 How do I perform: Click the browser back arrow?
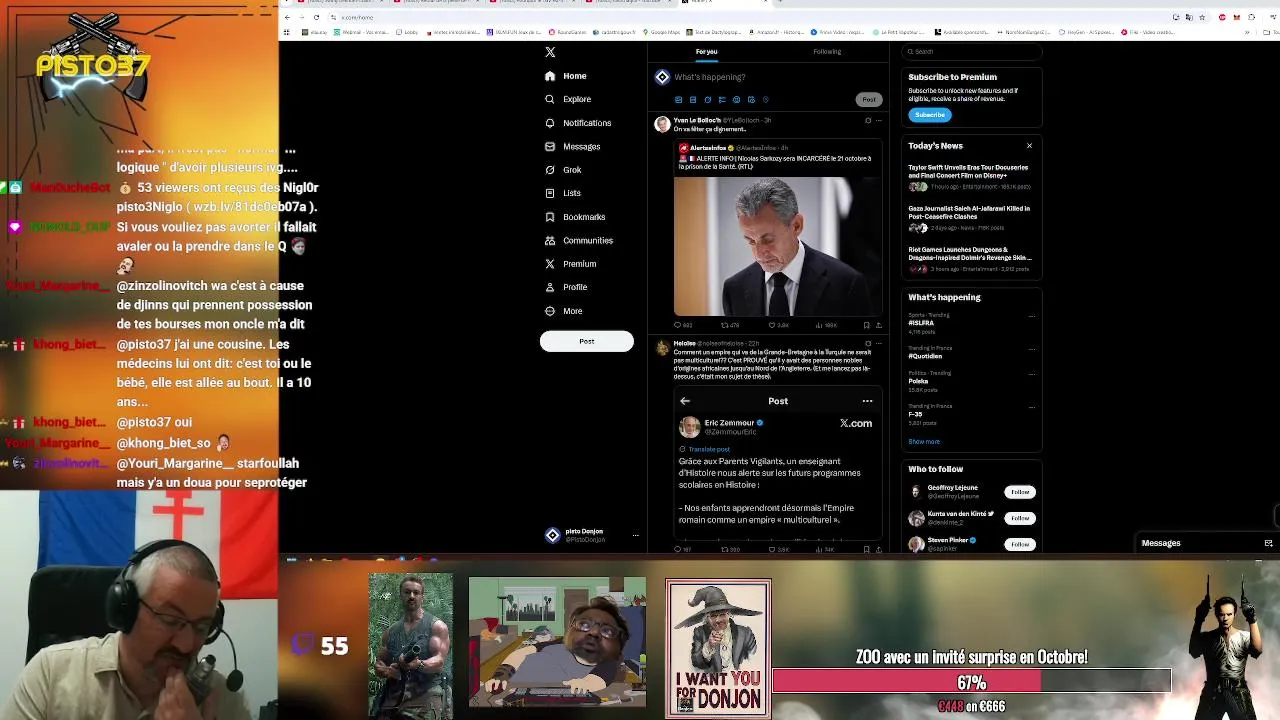click(x=288, y=17)
